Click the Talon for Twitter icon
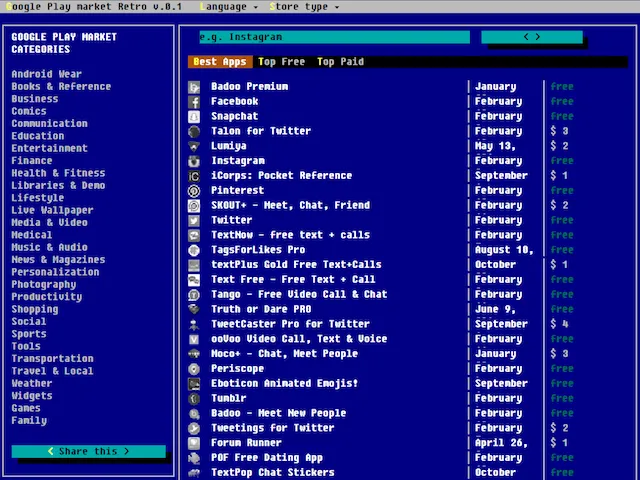 194,131
